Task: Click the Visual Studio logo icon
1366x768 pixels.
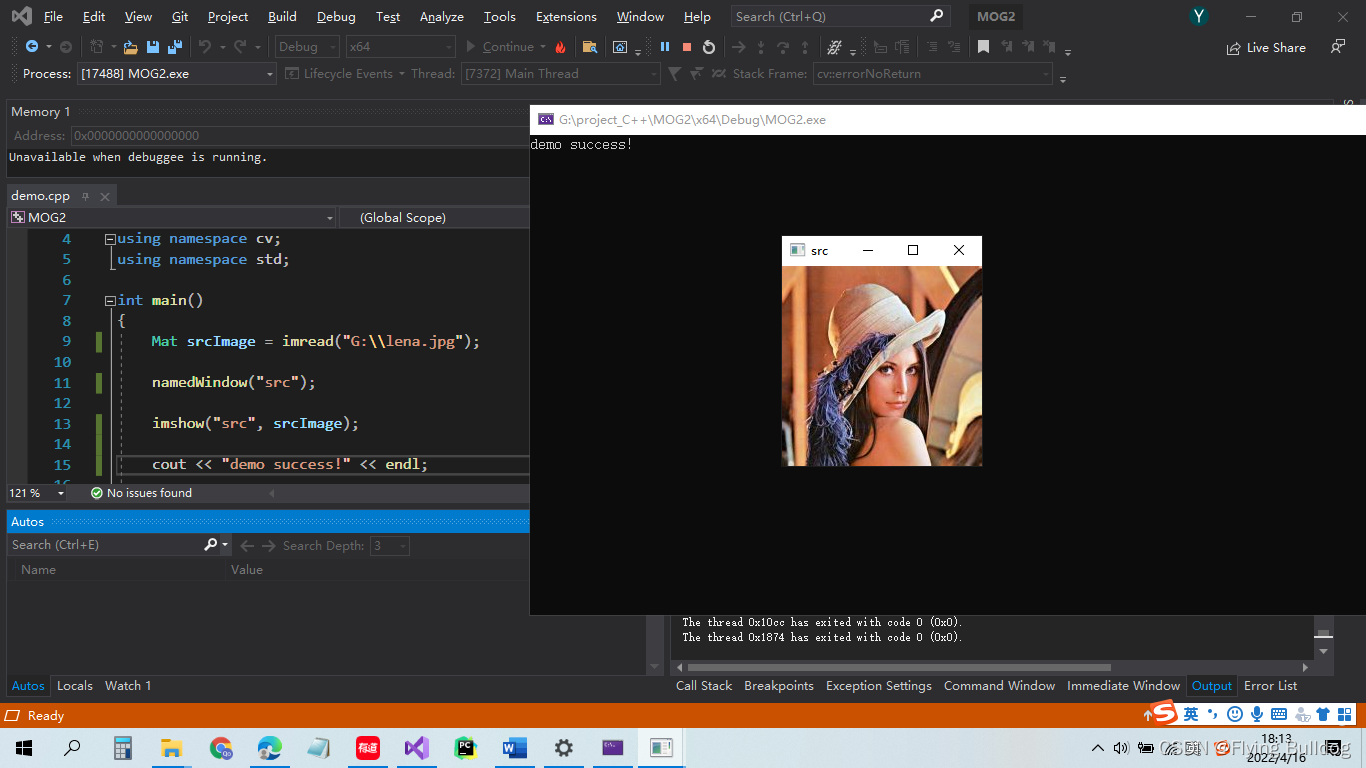Action: (x=21, y=16)
